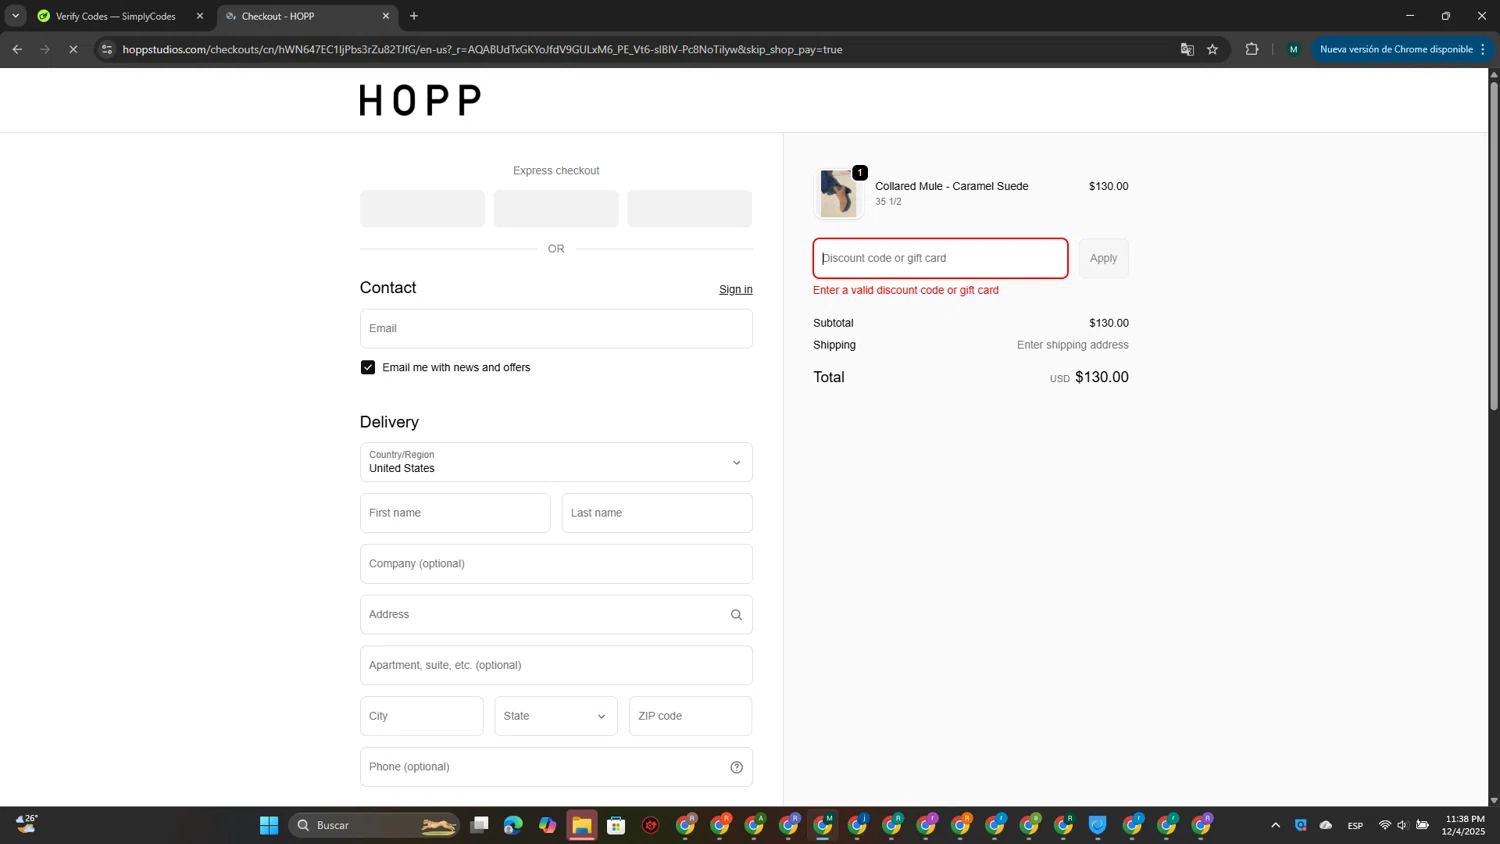This screenshot has width=1500, height=844.
Task: Open the Chrome profile avatar M
Action: [x=1293, y=49]
